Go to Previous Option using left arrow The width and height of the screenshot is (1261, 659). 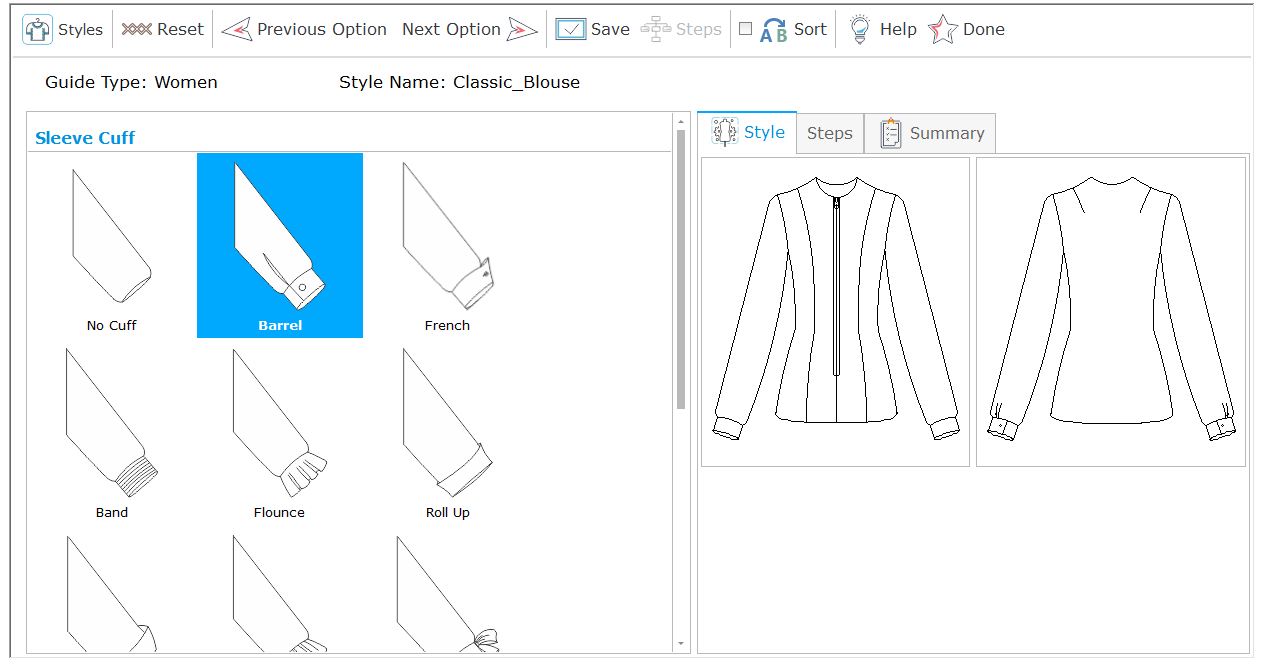click(x=236, y=29)
